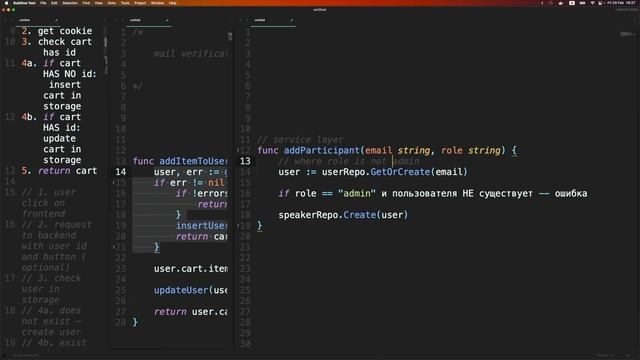Click the '3. check cart' line in left pane
The image size is (640, 360).
(57, 42)
